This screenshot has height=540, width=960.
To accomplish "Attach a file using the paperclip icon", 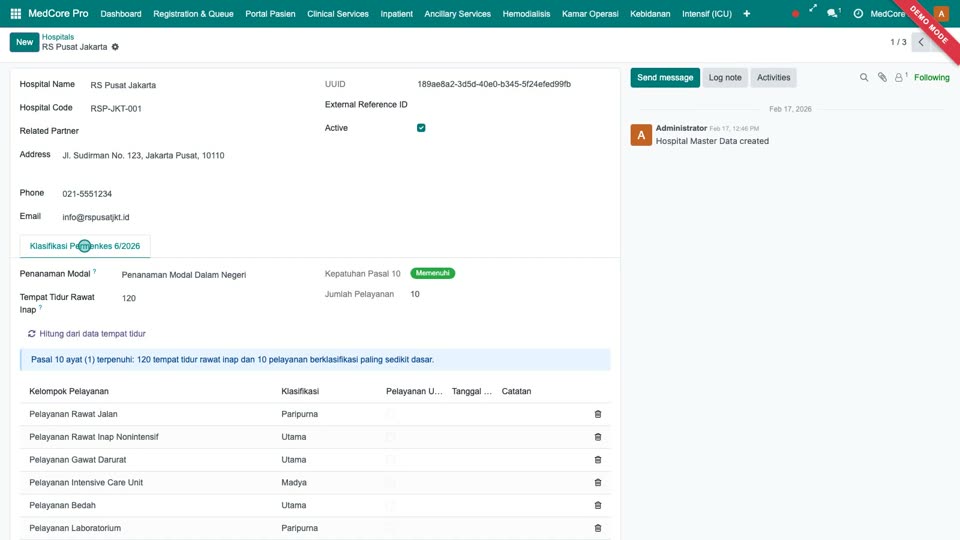I will (x=882, y=77).
